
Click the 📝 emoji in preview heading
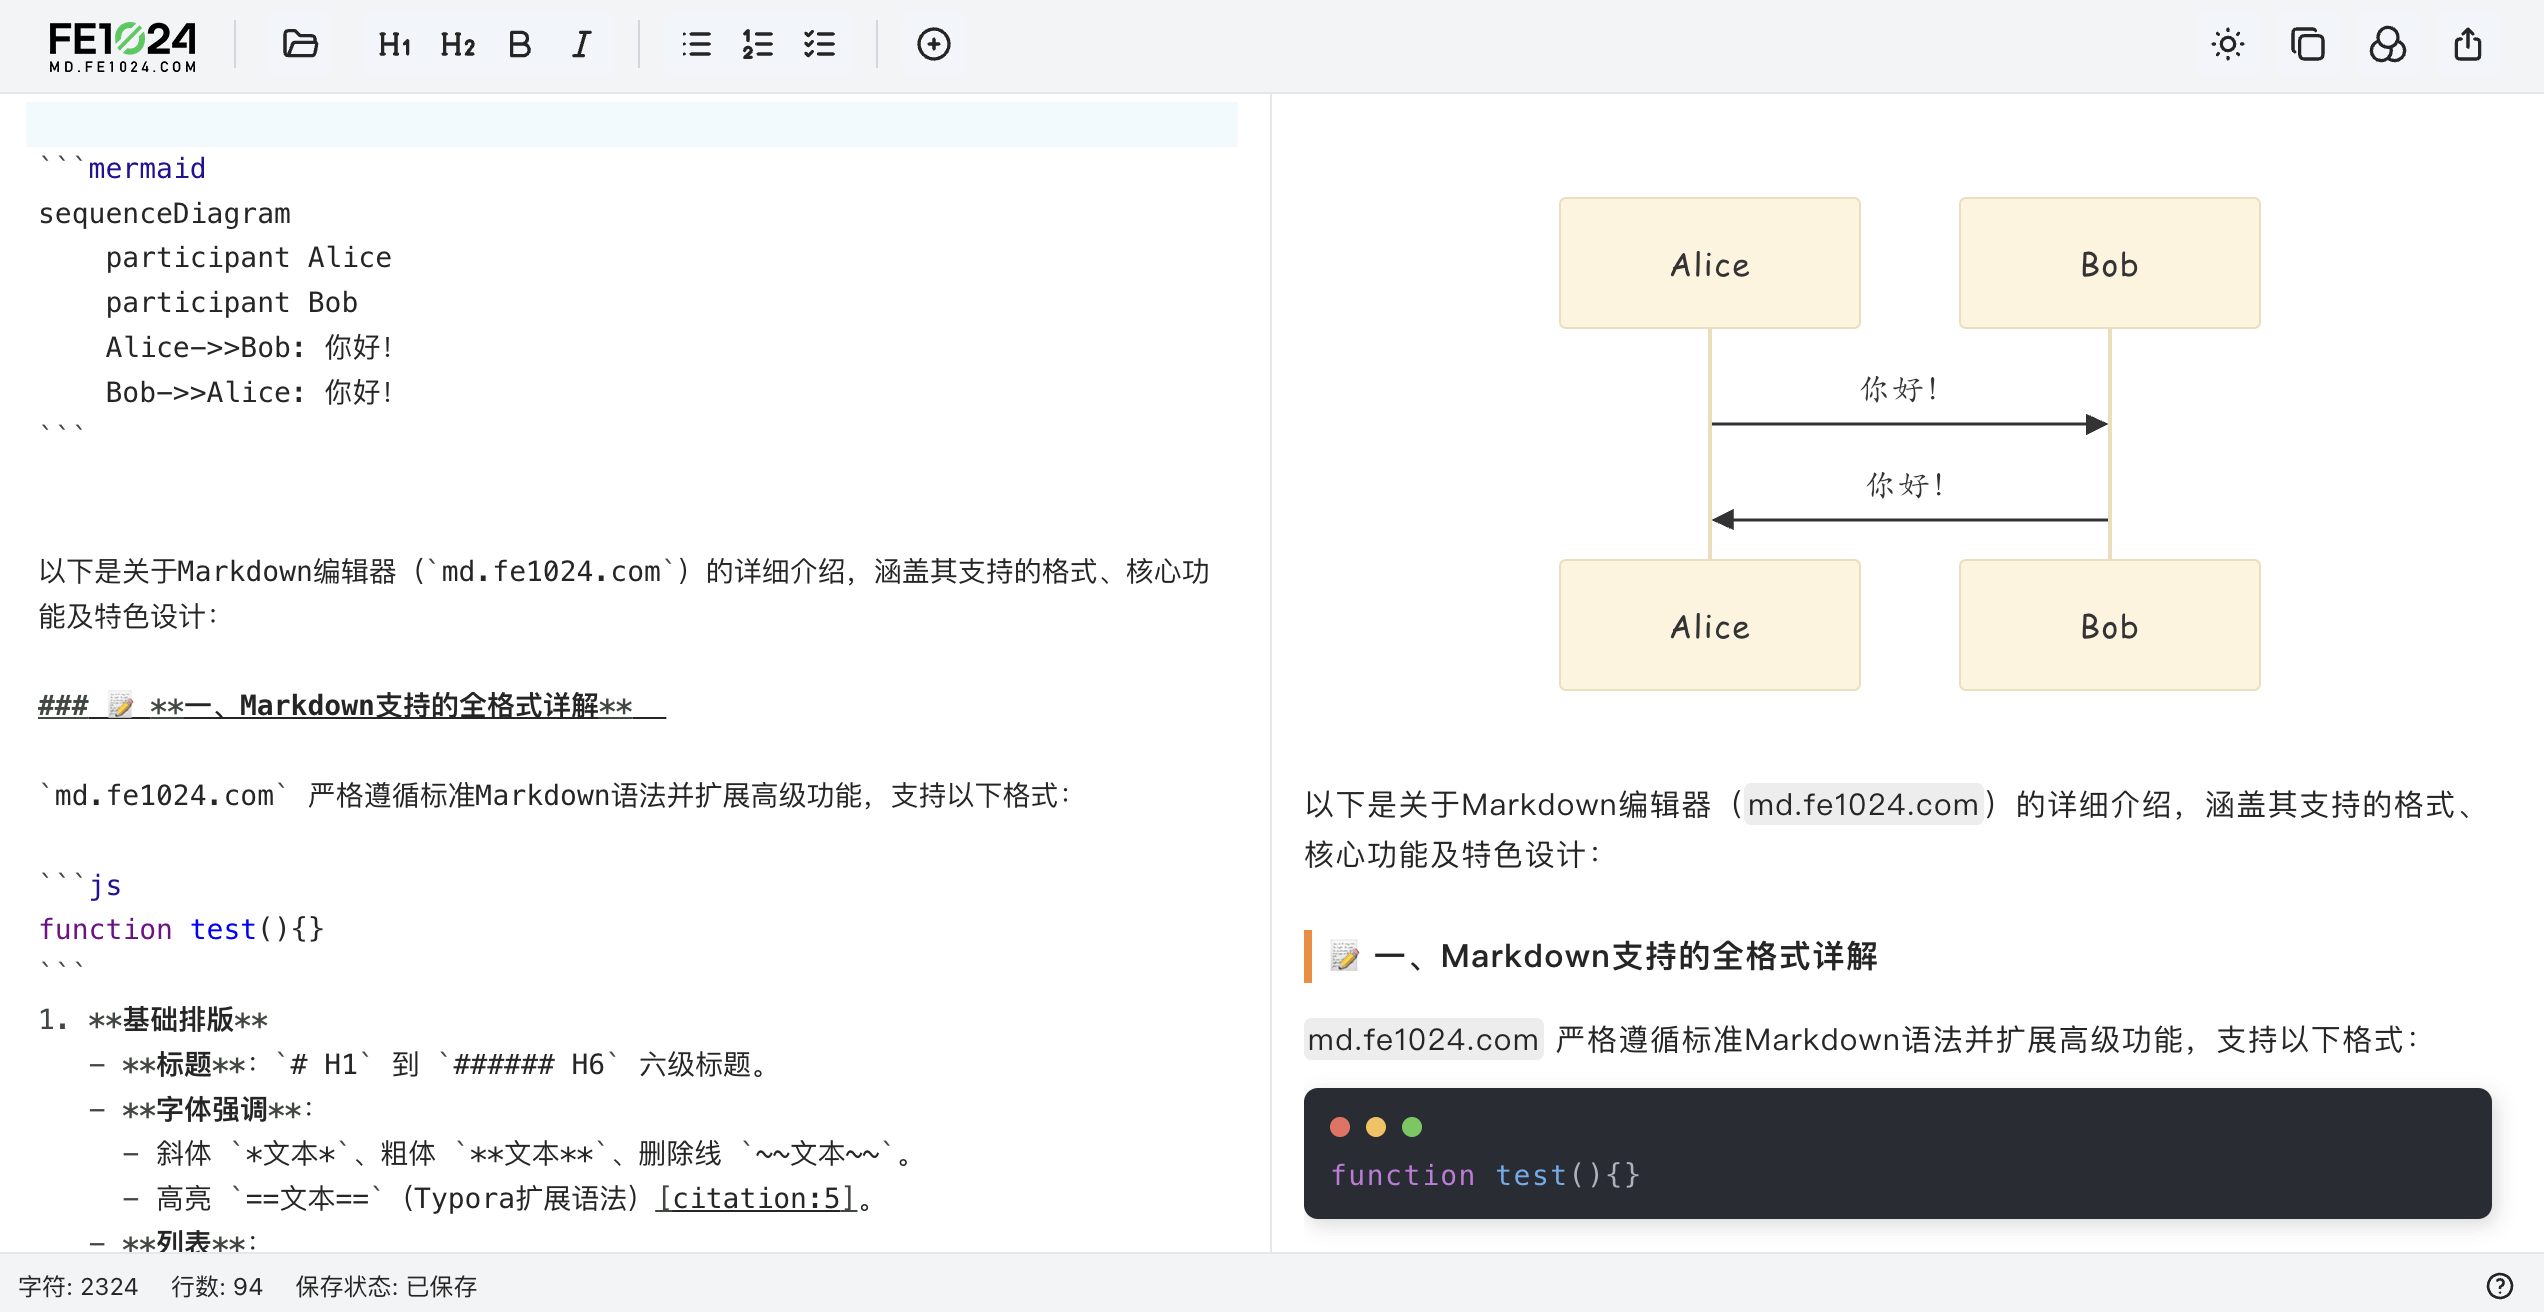pos(1344,956)
